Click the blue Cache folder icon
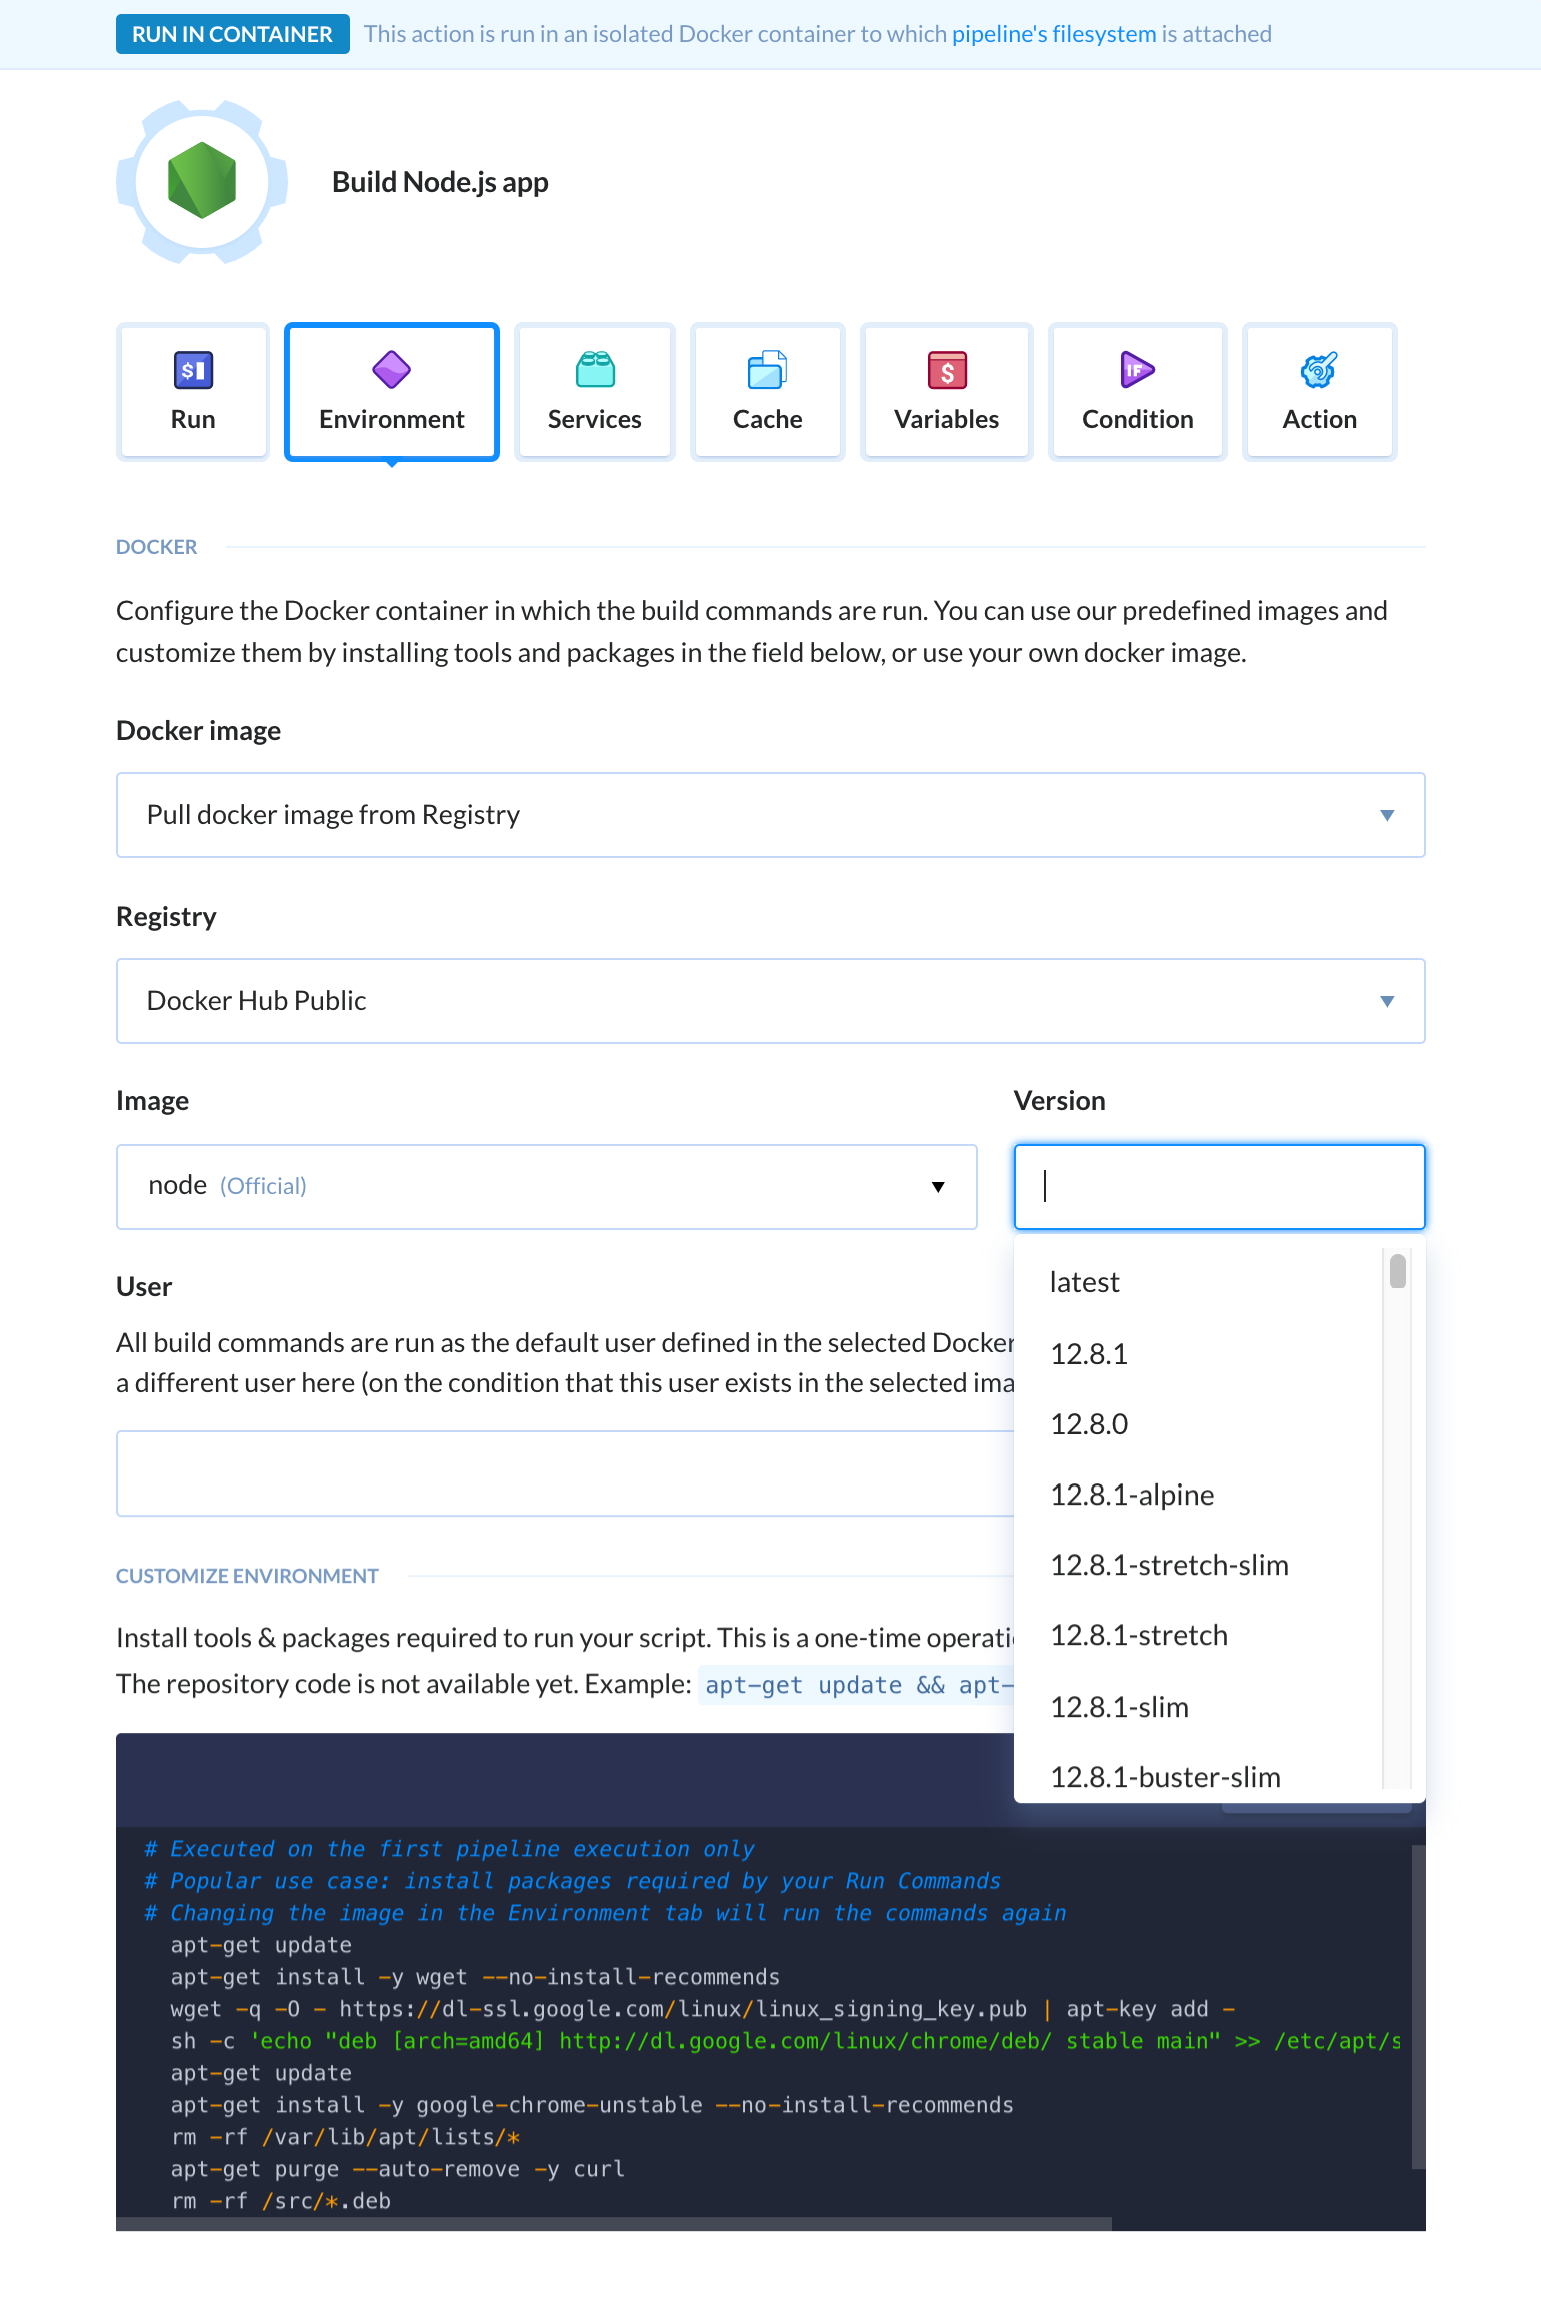Screen dimensions: 1541x2318 pyautogui.click(x=767, y=370)
